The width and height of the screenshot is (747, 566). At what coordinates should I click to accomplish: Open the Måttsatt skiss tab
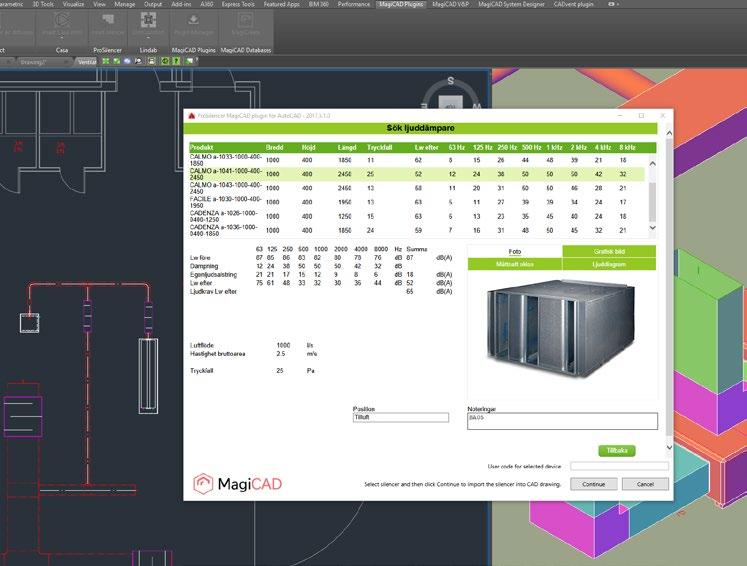tap(515, 264)
